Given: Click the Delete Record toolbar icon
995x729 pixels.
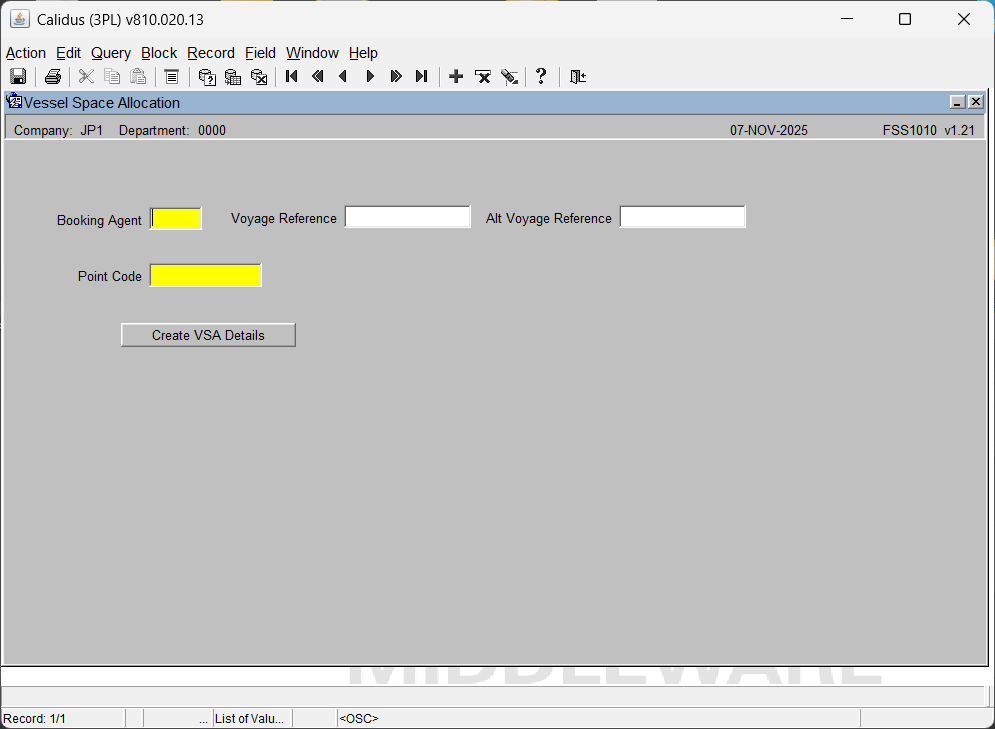Looking at the screenshot, I should 483,77.
